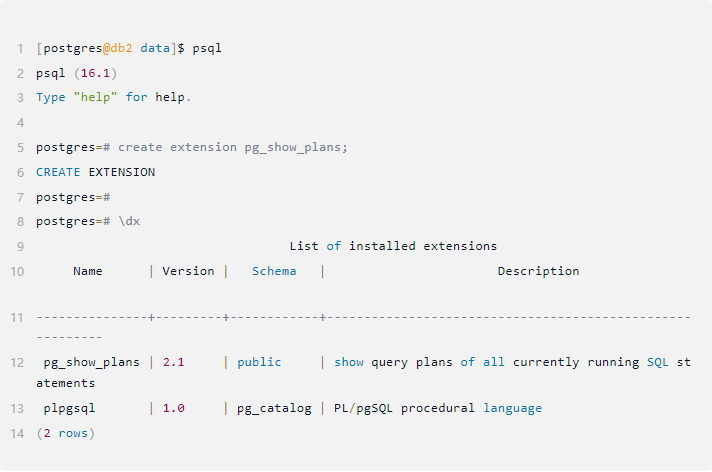Select the "public" schema value
The image size is (712, 472).
coord(259,362)
